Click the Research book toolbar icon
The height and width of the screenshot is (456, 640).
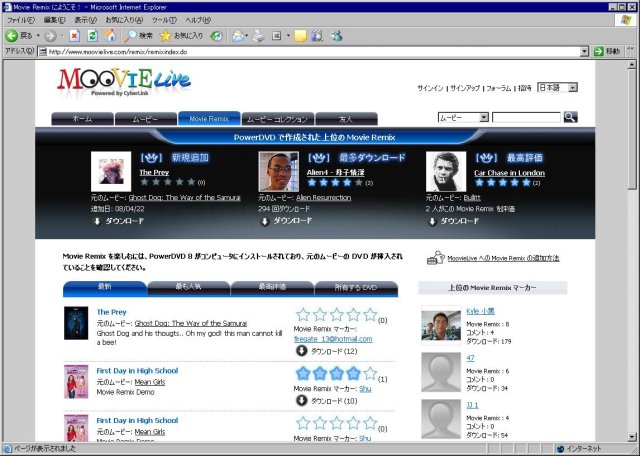pyautogui.click(x=317, y=36)
